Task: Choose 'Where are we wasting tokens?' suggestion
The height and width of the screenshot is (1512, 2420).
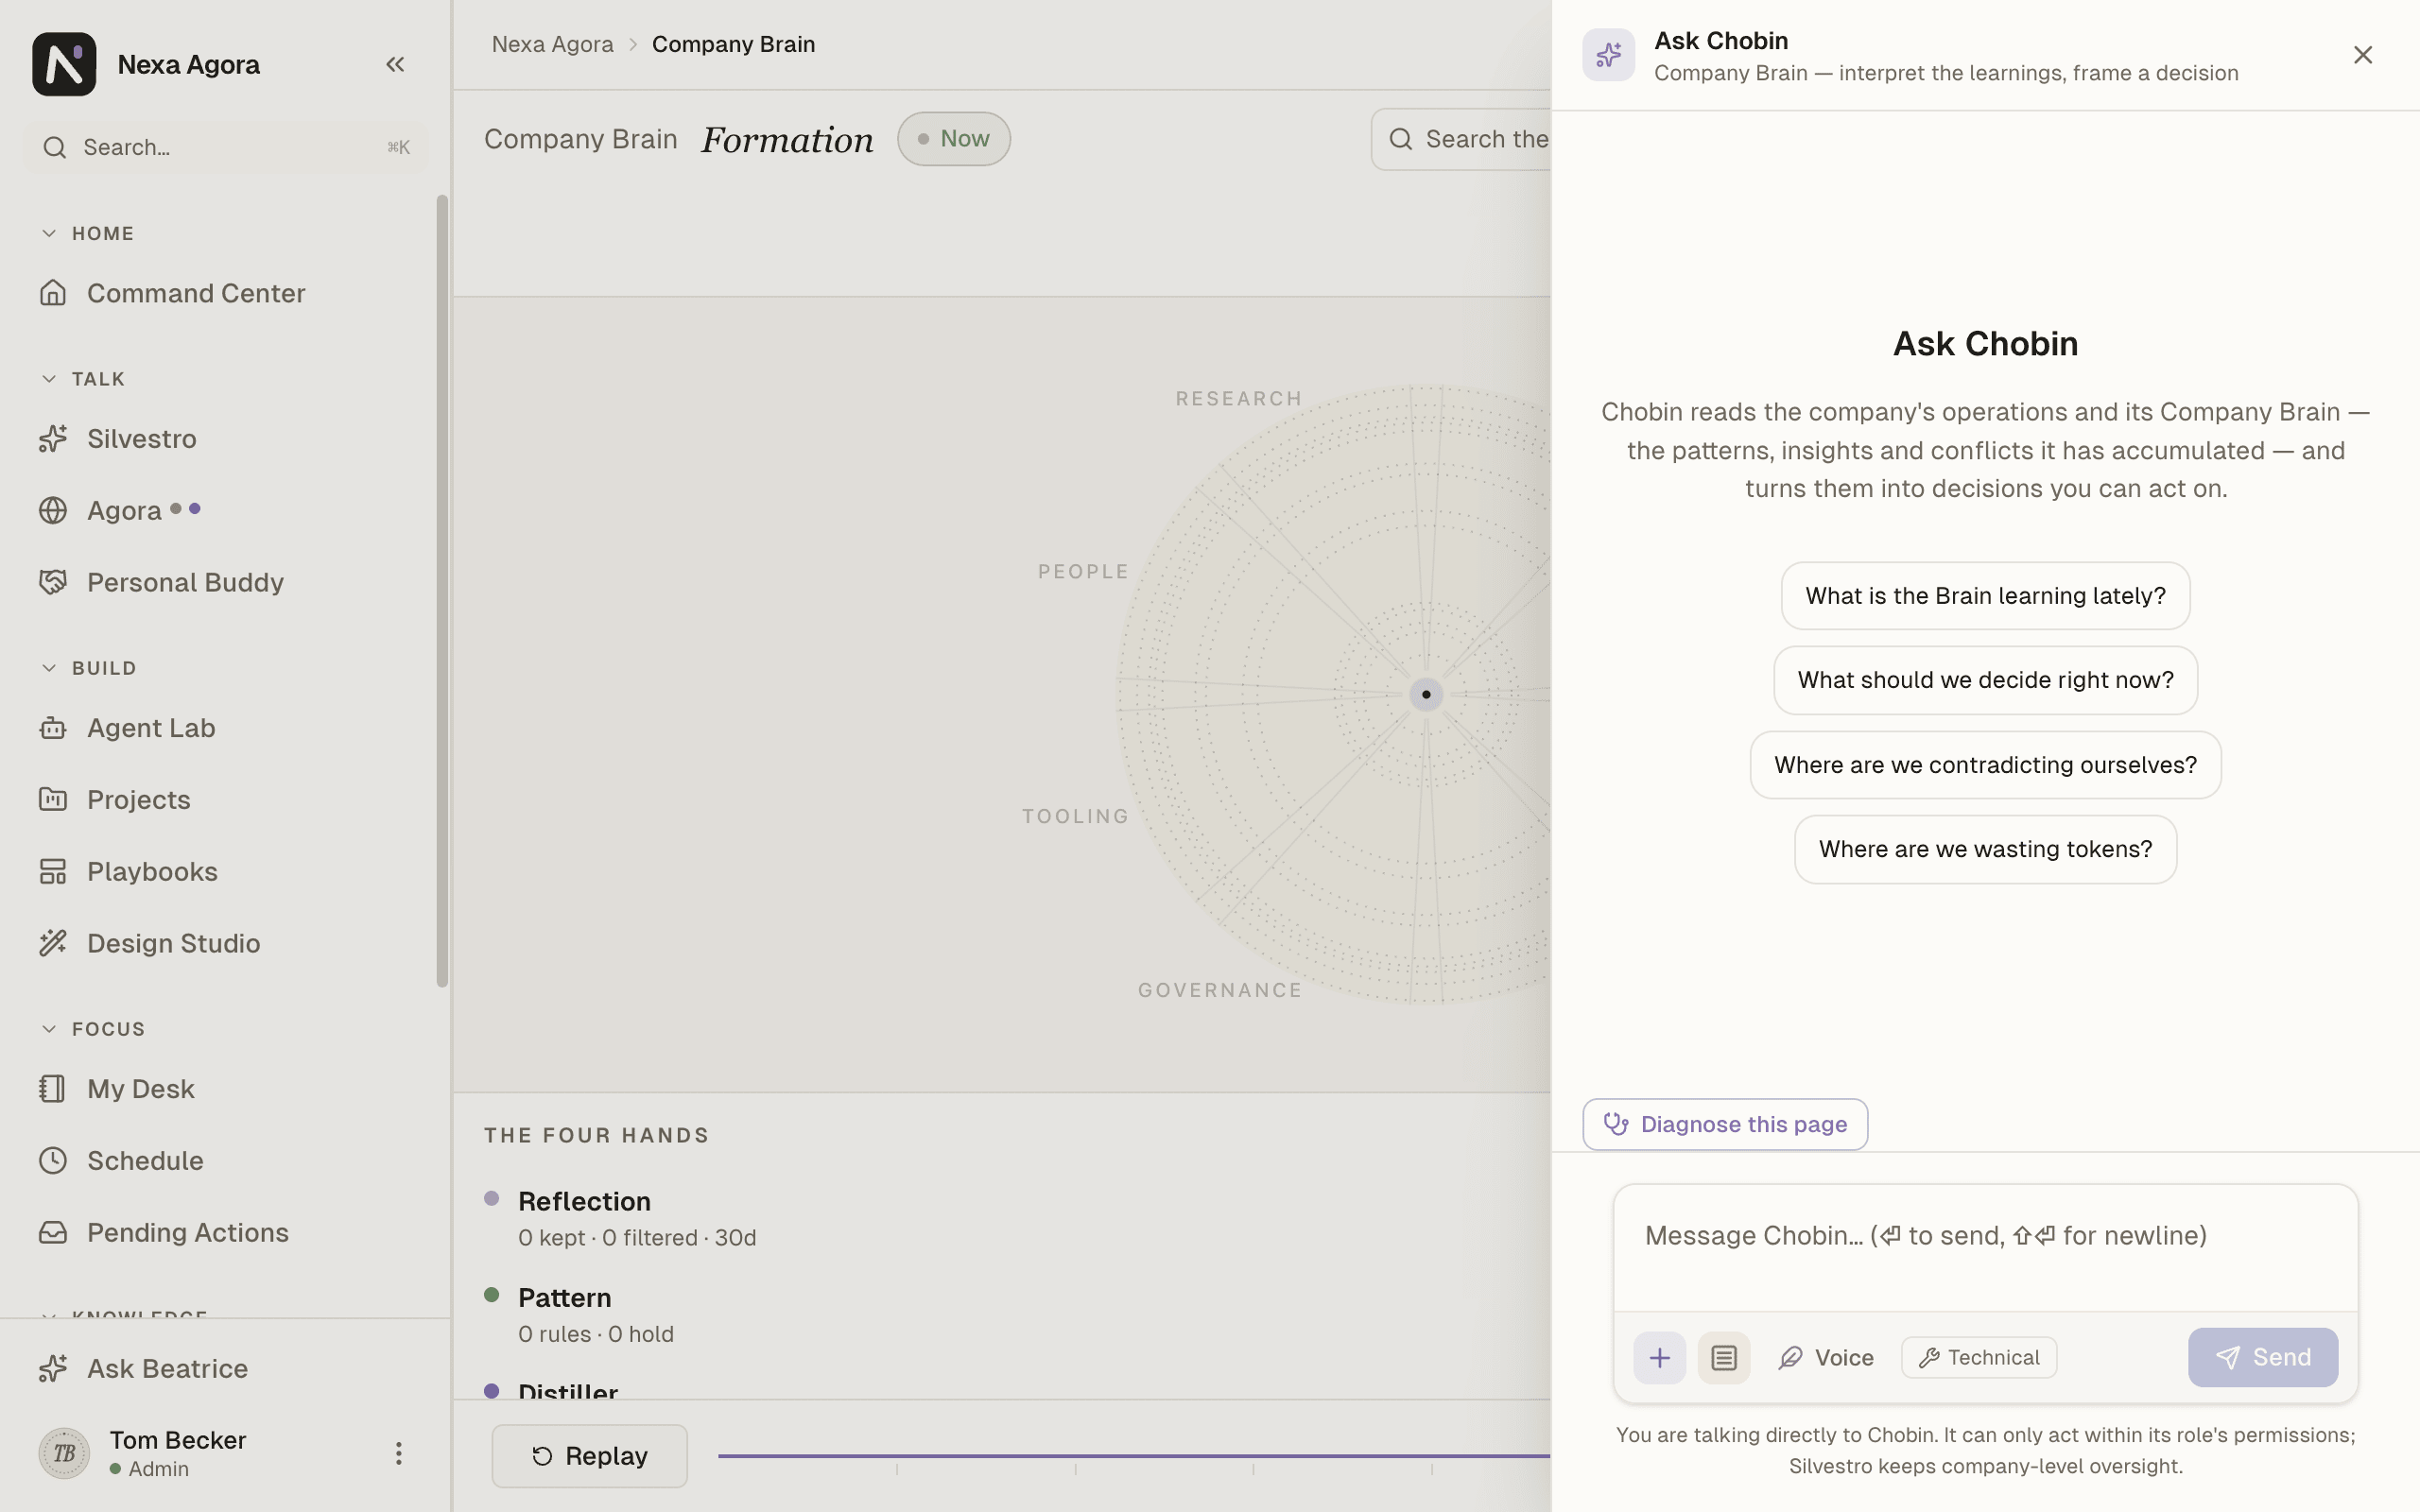Action: pos(1985,849)
